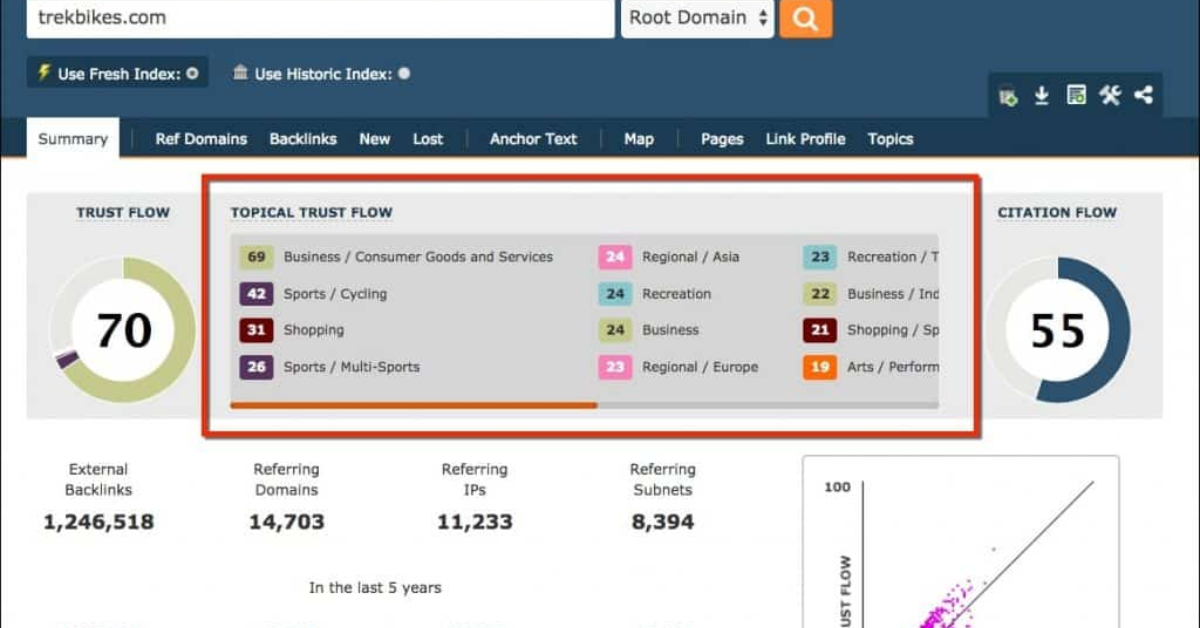
Task: Click the Trust Flow 70 donut chart
Action: click(123, 330)
